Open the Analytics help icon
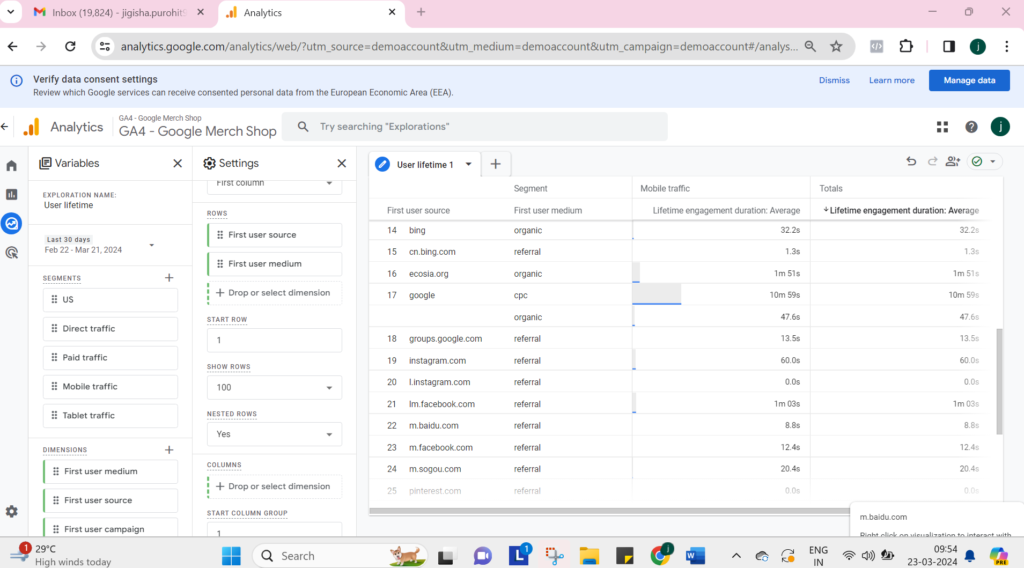 pyautogui.click(x=971, y=127)
